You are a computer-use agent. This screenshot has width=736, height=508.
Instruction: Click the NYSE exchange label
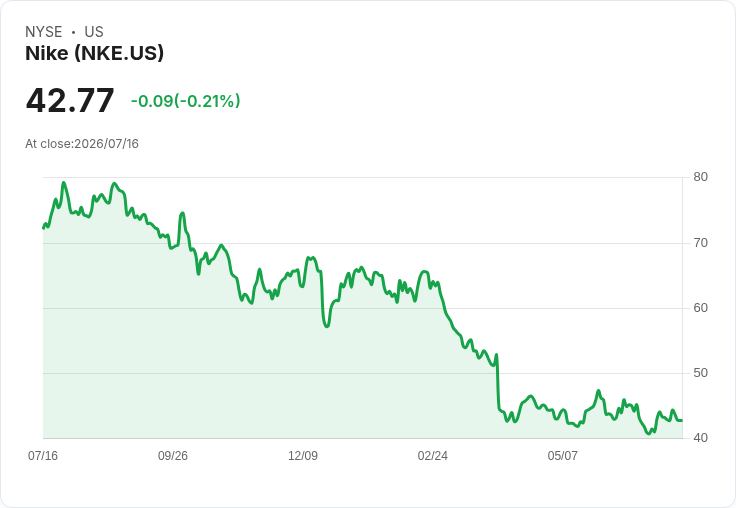tap(44, 31)
